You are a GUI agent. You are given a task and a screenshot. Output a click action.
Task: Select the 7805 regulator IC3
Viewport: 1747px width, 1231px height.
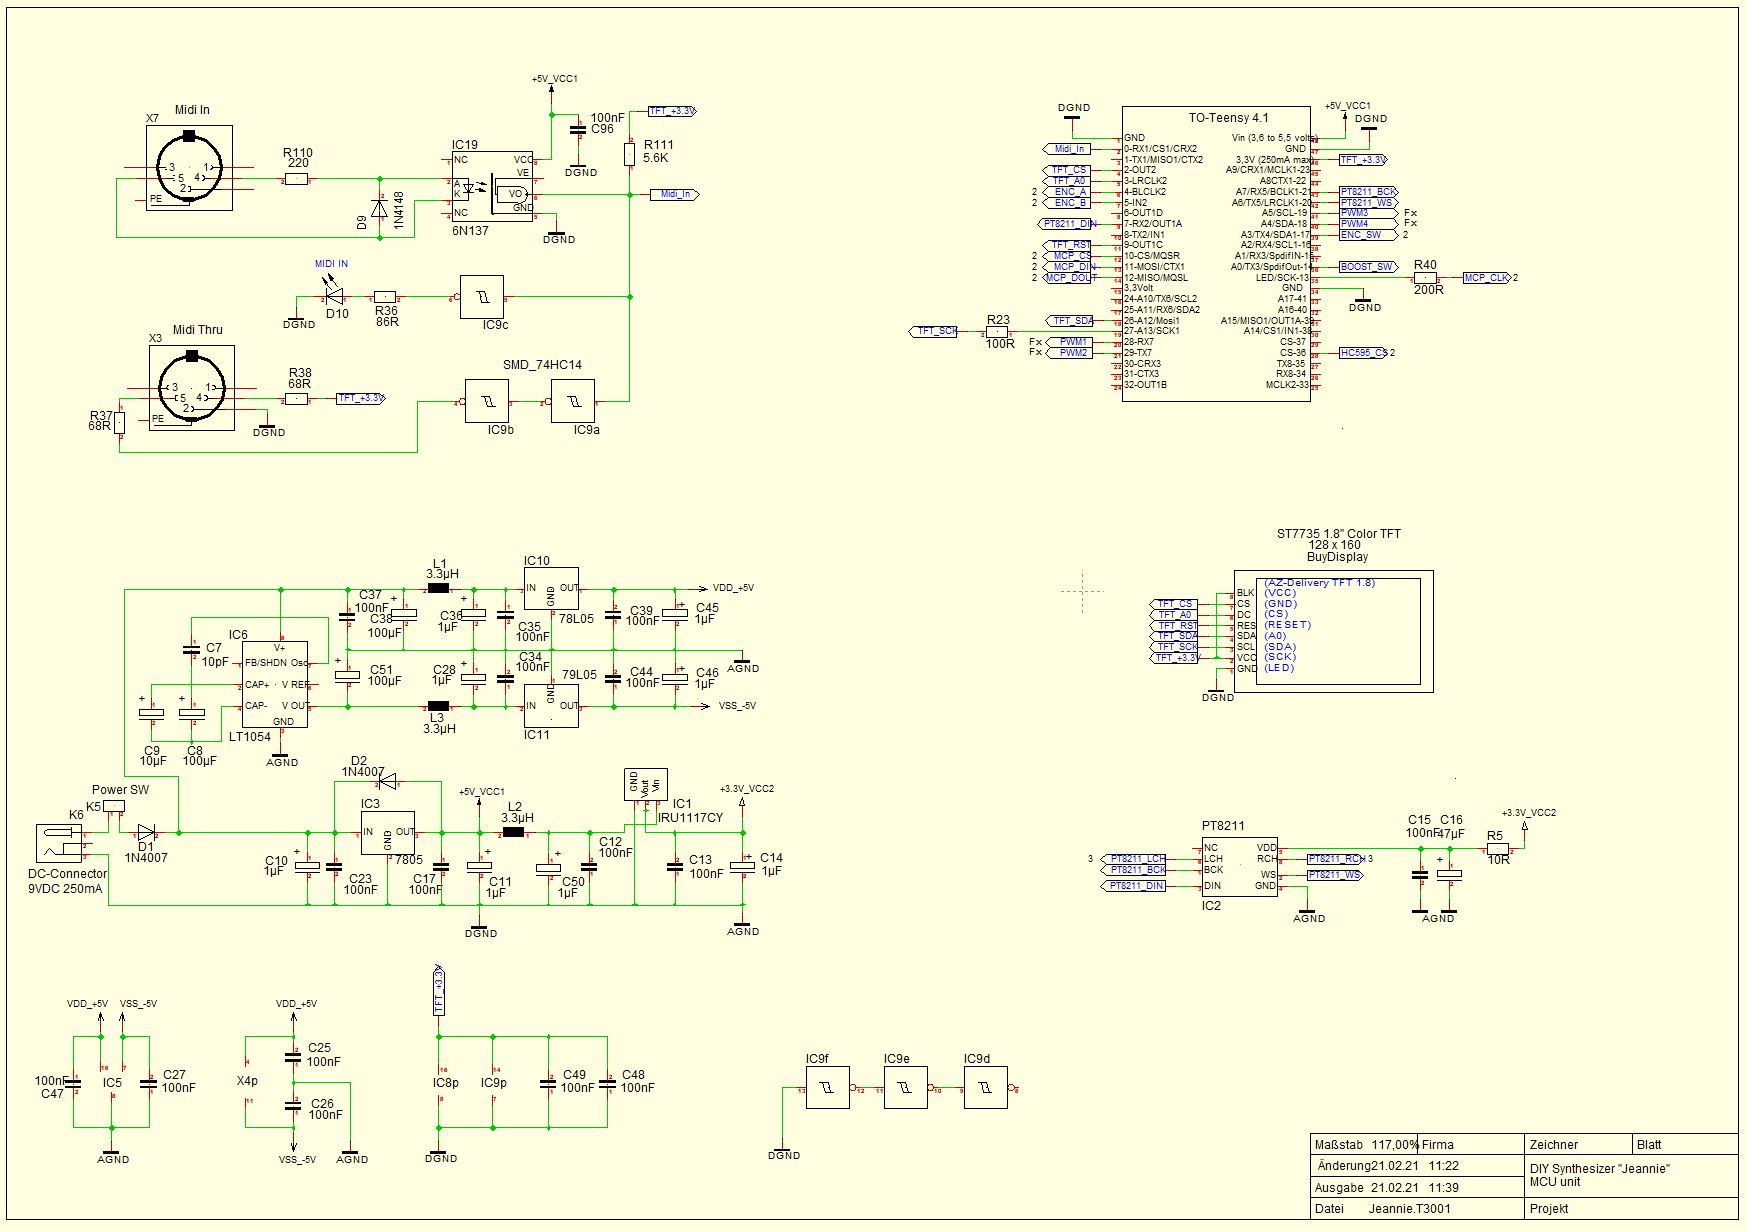pos(388,832)
